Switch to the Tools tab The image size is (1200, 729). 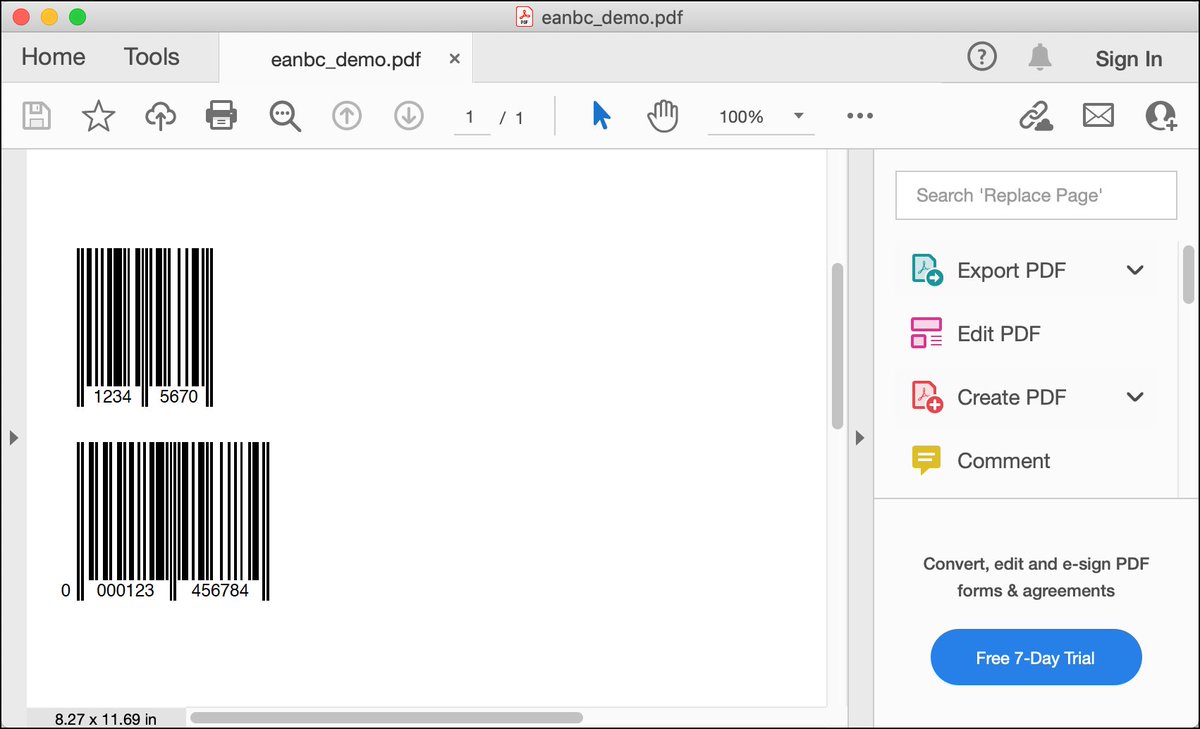[x=151, y=57]
